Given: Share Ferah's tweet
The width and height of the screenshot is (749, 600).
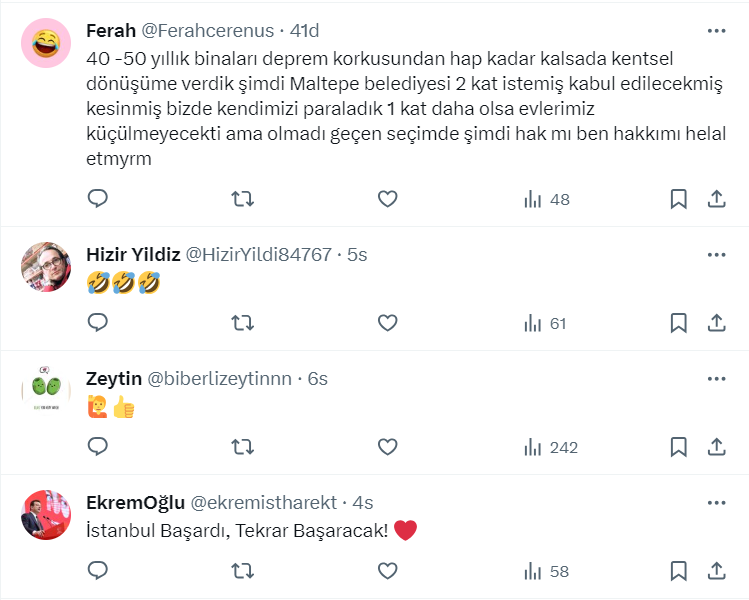Looking at the screenshot, I should [x=716, y=199].
